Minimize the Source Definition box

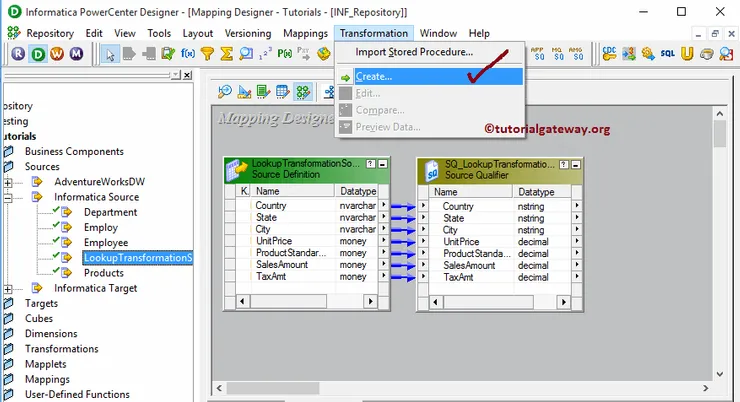[383, 164]
